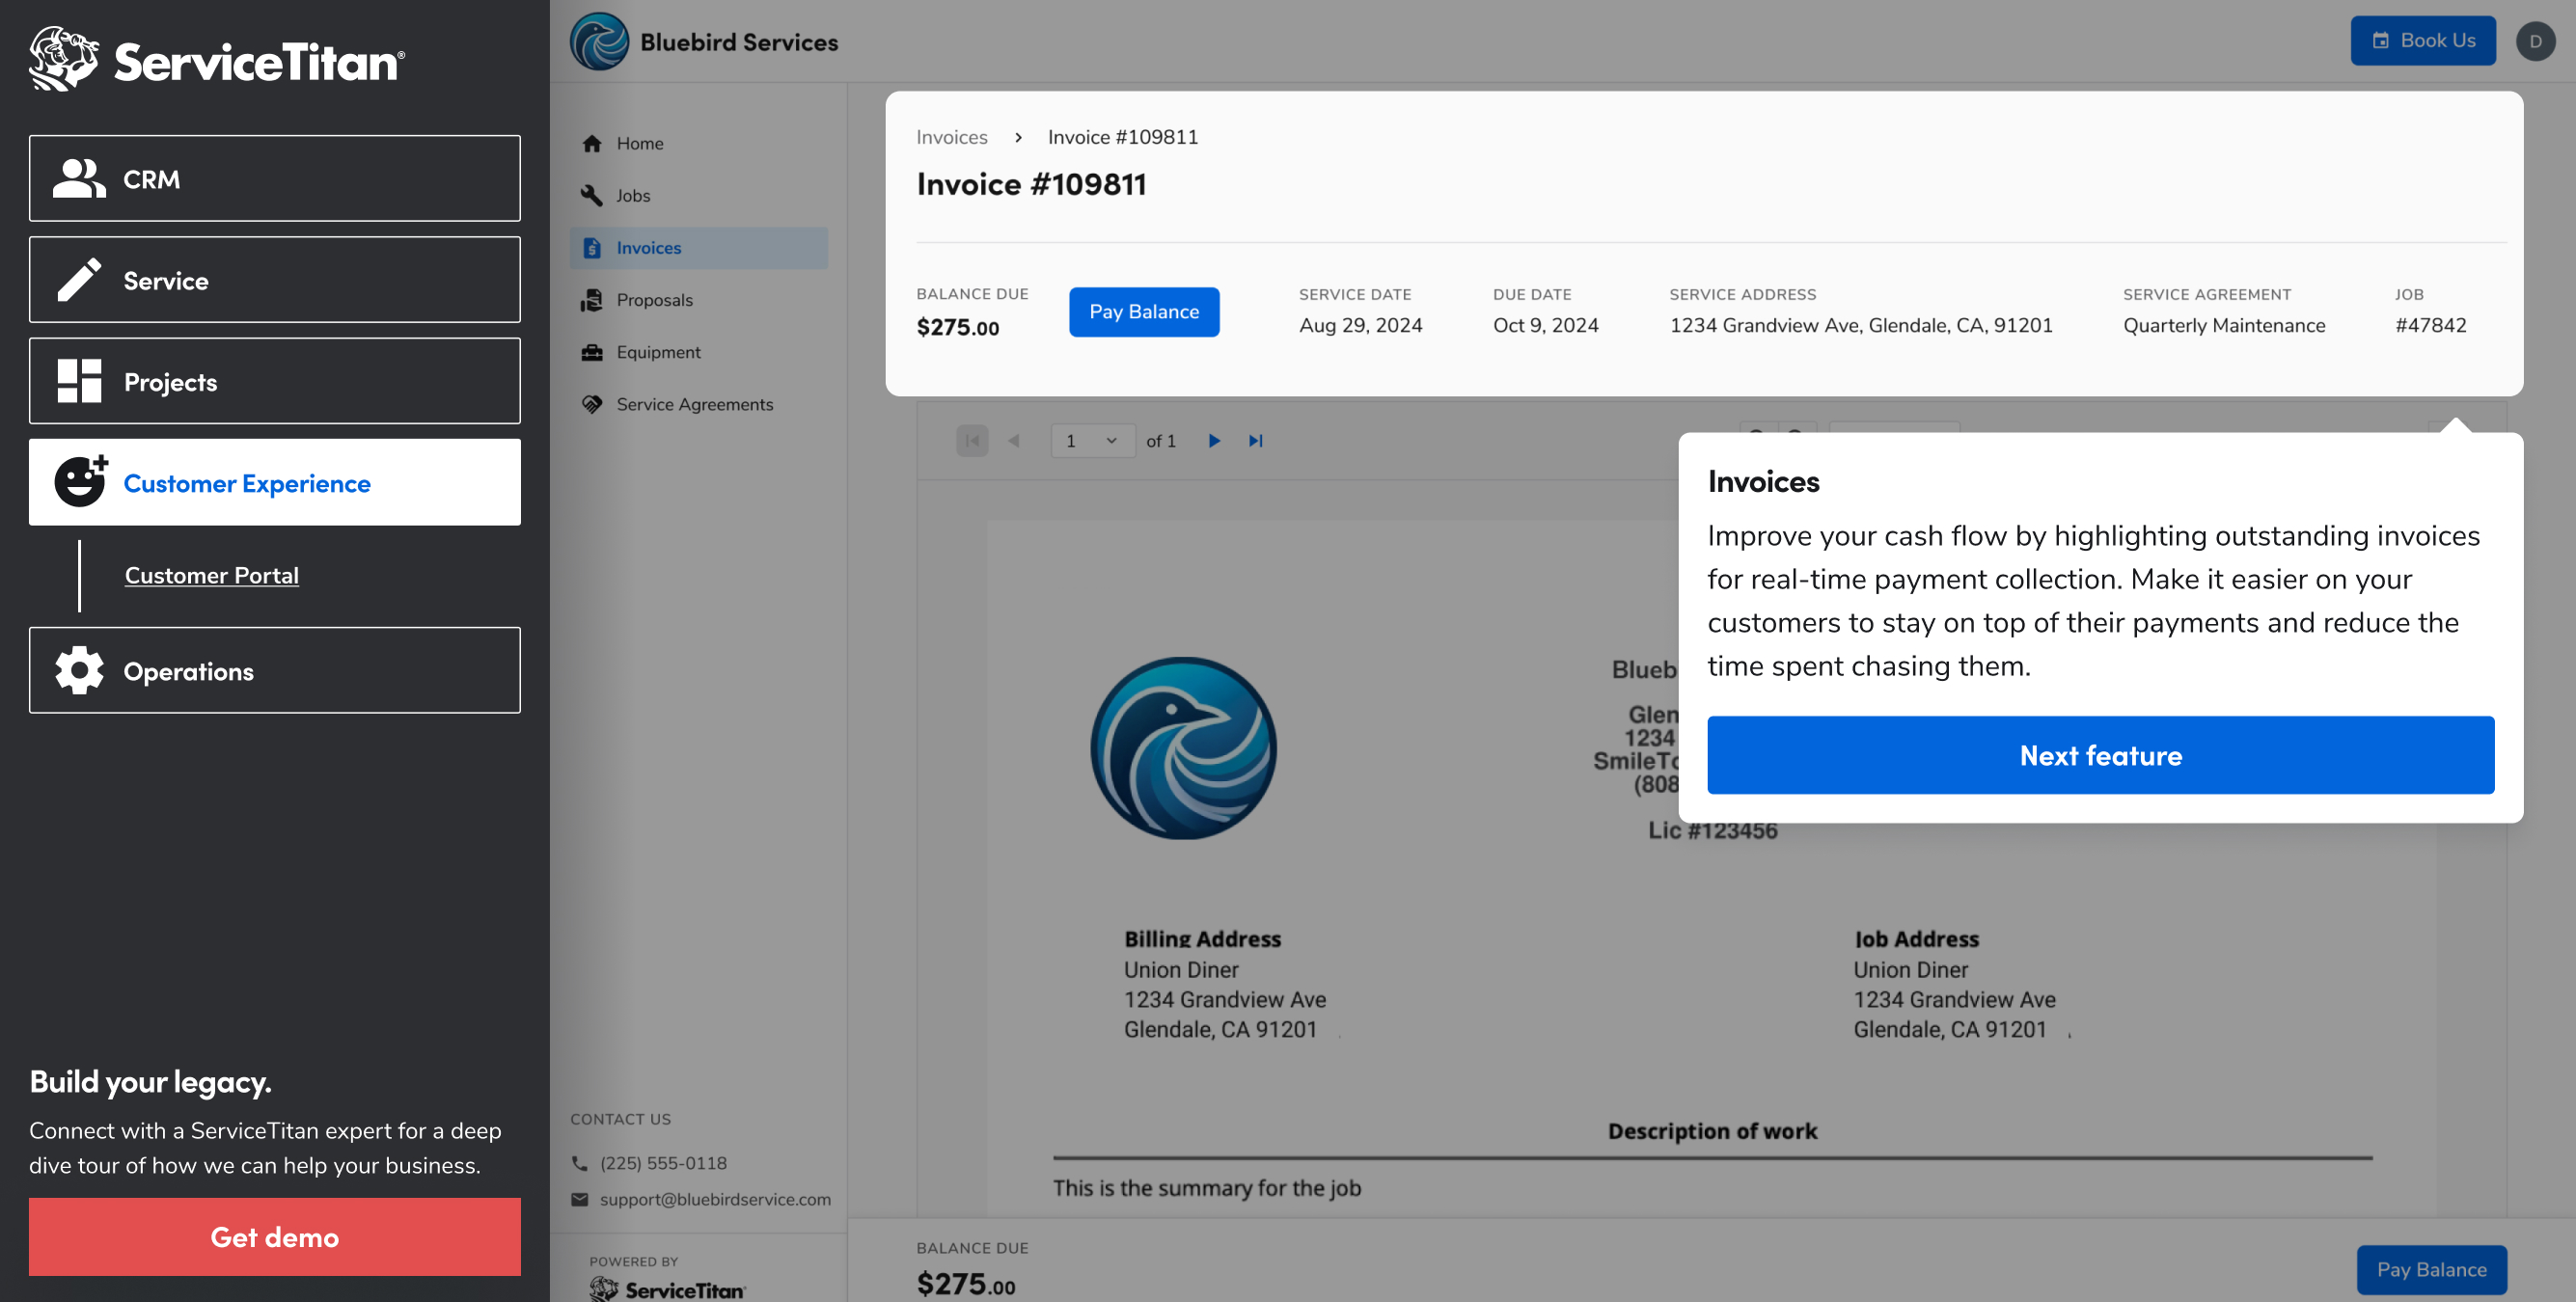Image resolution: width=2576 pixels, height=1302 pixels.
Task: Click the red Get demo button
Action: pyautogui.click(x=274, y=1237)
